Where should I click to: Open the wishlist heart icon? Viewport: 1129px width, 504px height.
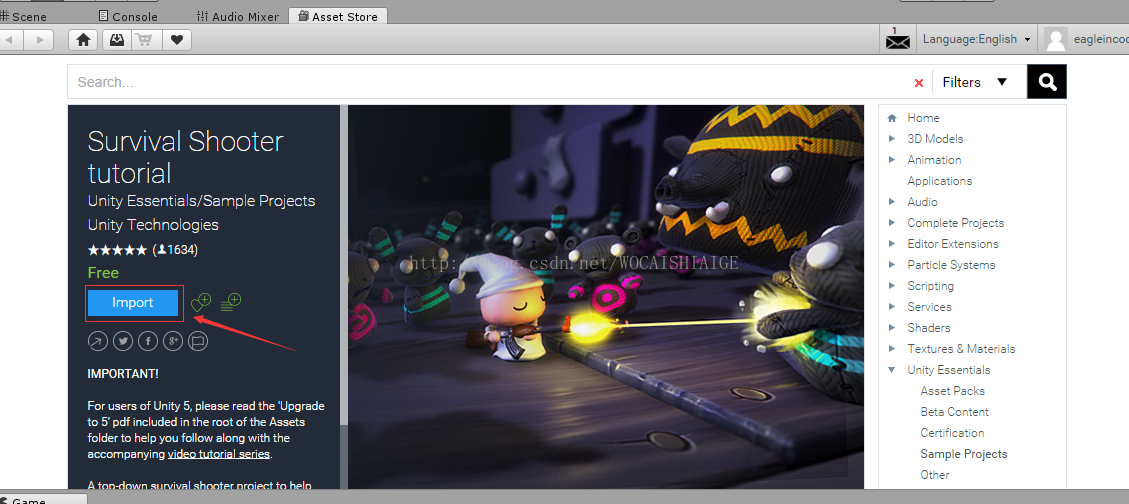(176, 40)
